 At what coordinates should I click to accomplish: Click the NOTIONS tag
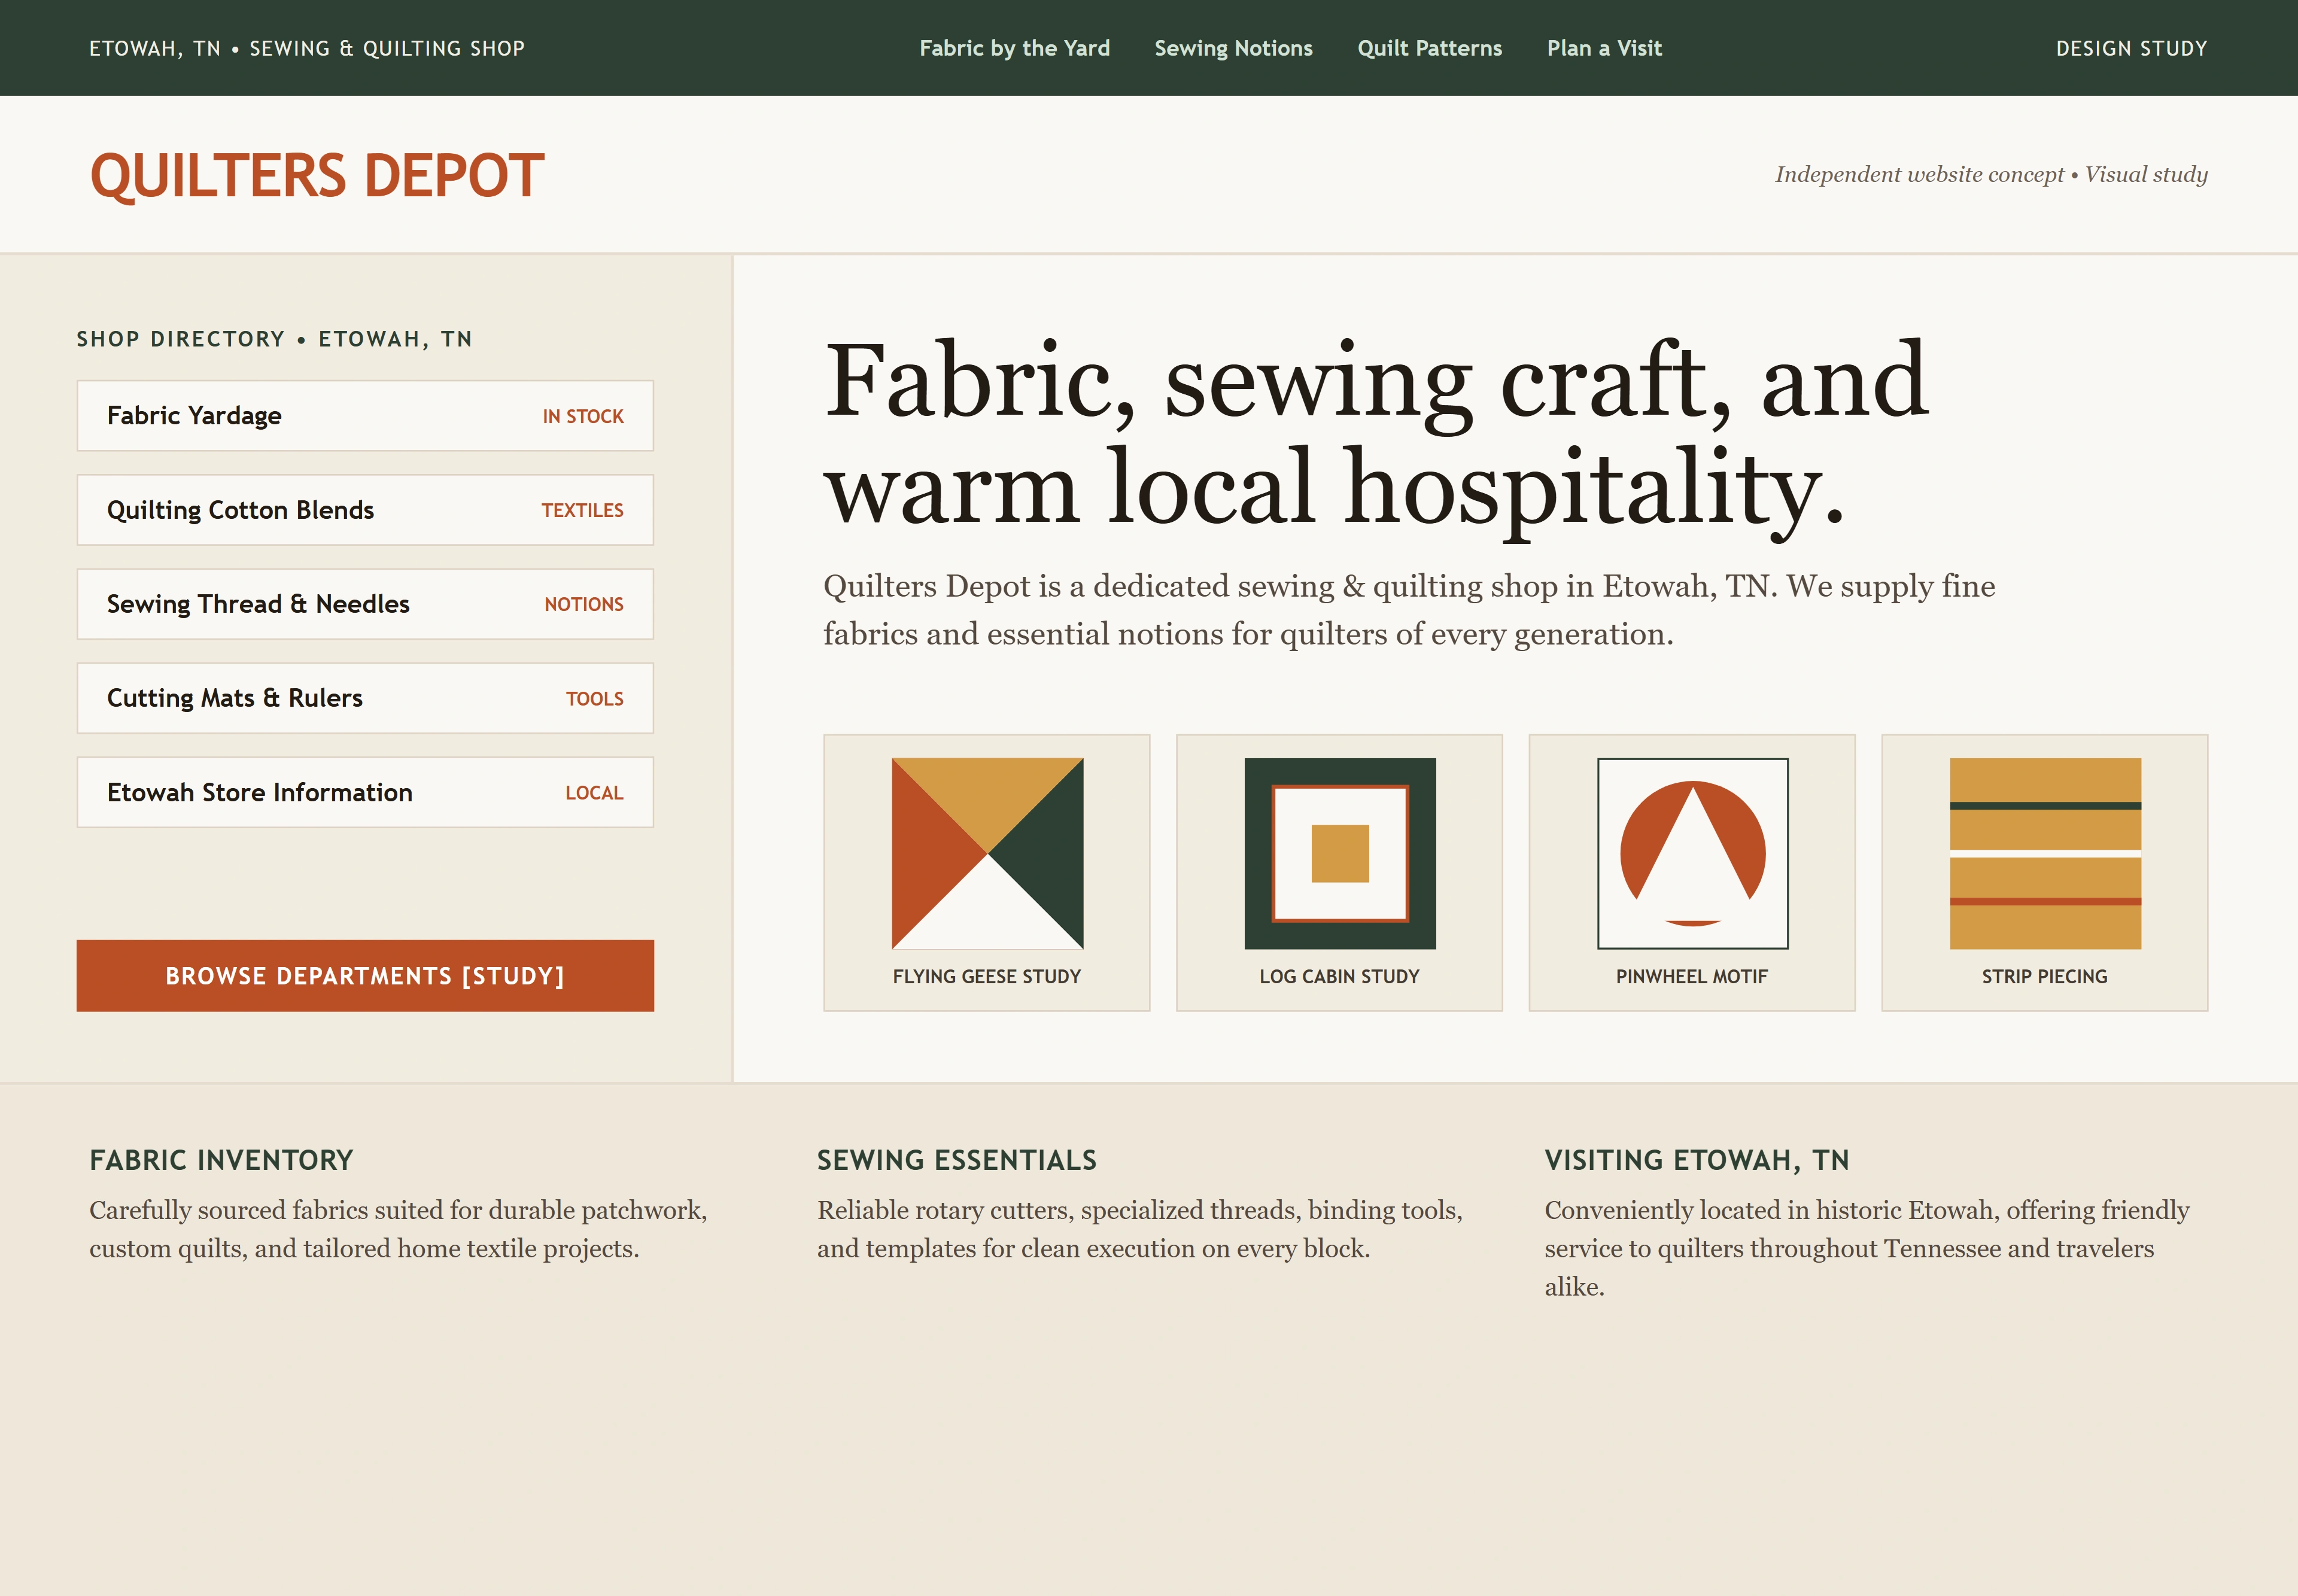tap(584, 604)
